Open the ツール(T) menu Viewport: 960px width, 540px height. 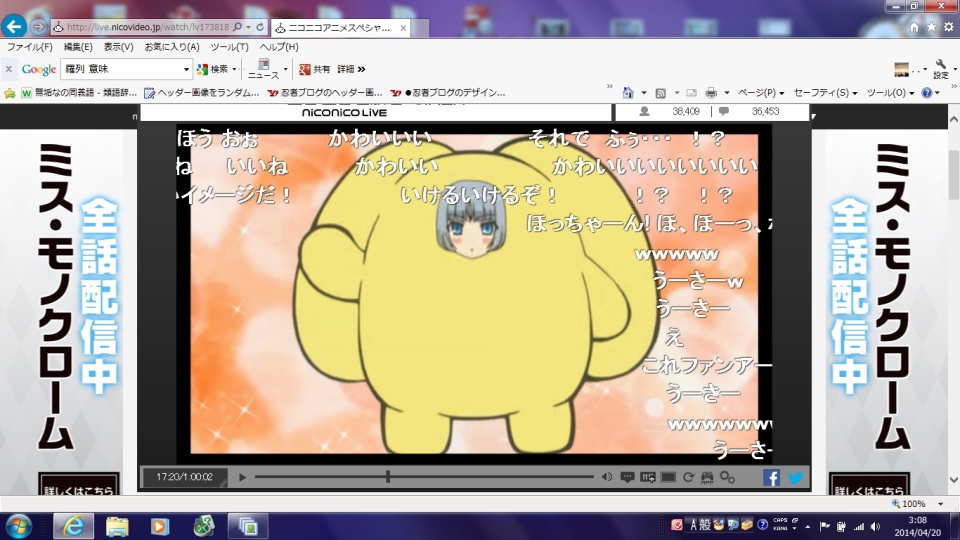tap(230, 47)
